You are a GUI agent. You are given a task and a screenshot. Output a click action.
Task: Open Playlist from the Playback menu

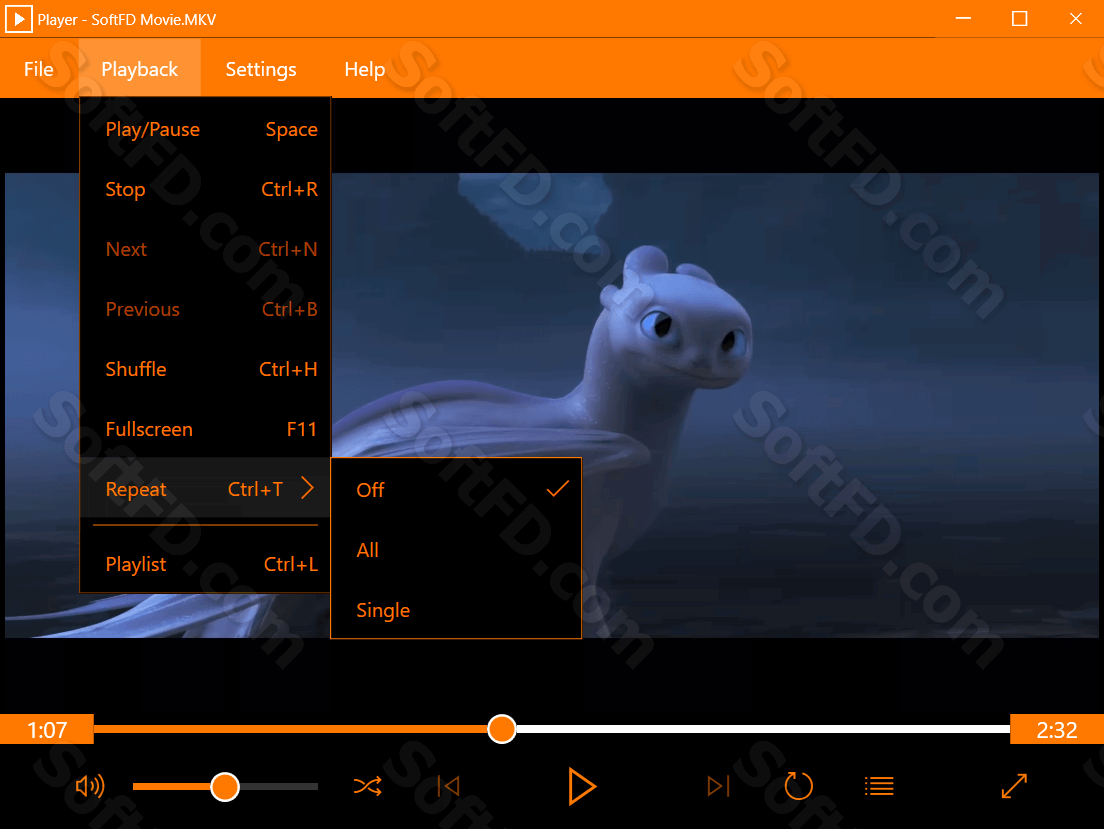coord(206,564)
